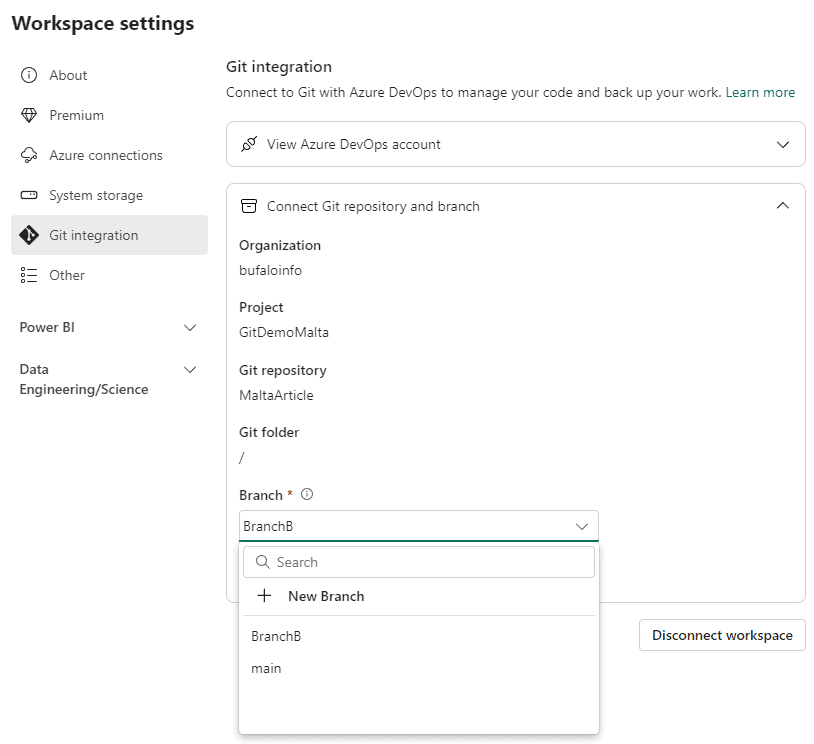Click the GitDemoMalta project value
814x744 pixels.
[284, 332]
